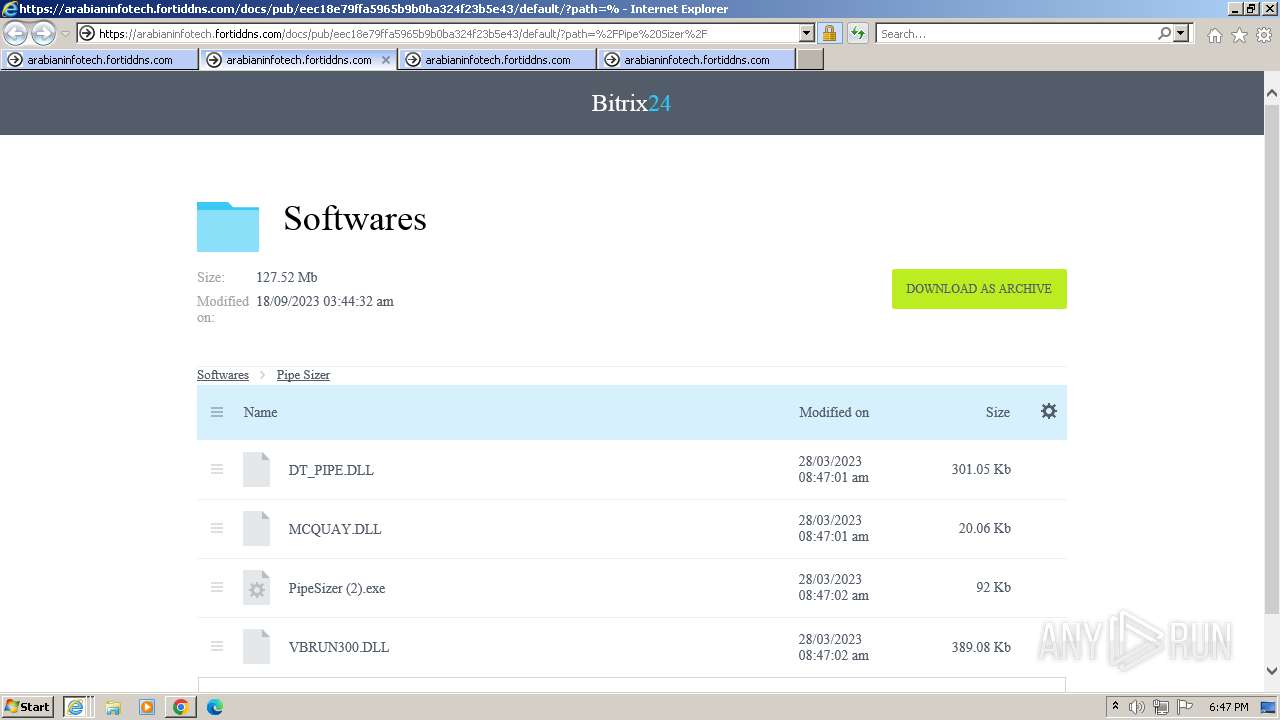Sort files by Size column header
The height and width of the screenshot is (720, 1280).
tap(998, 412)
